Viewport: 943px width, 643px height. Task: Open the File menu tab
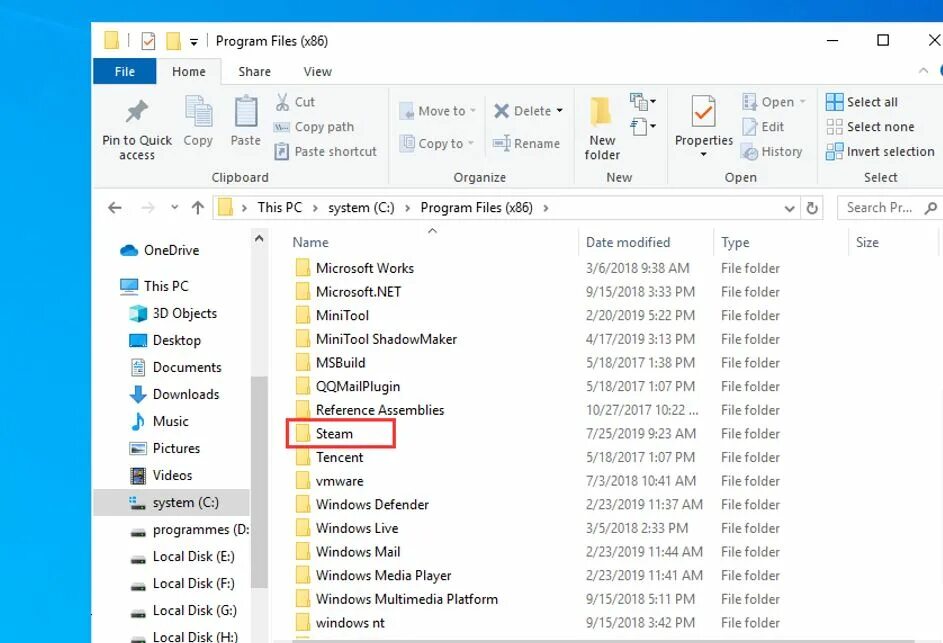point(124,72)
